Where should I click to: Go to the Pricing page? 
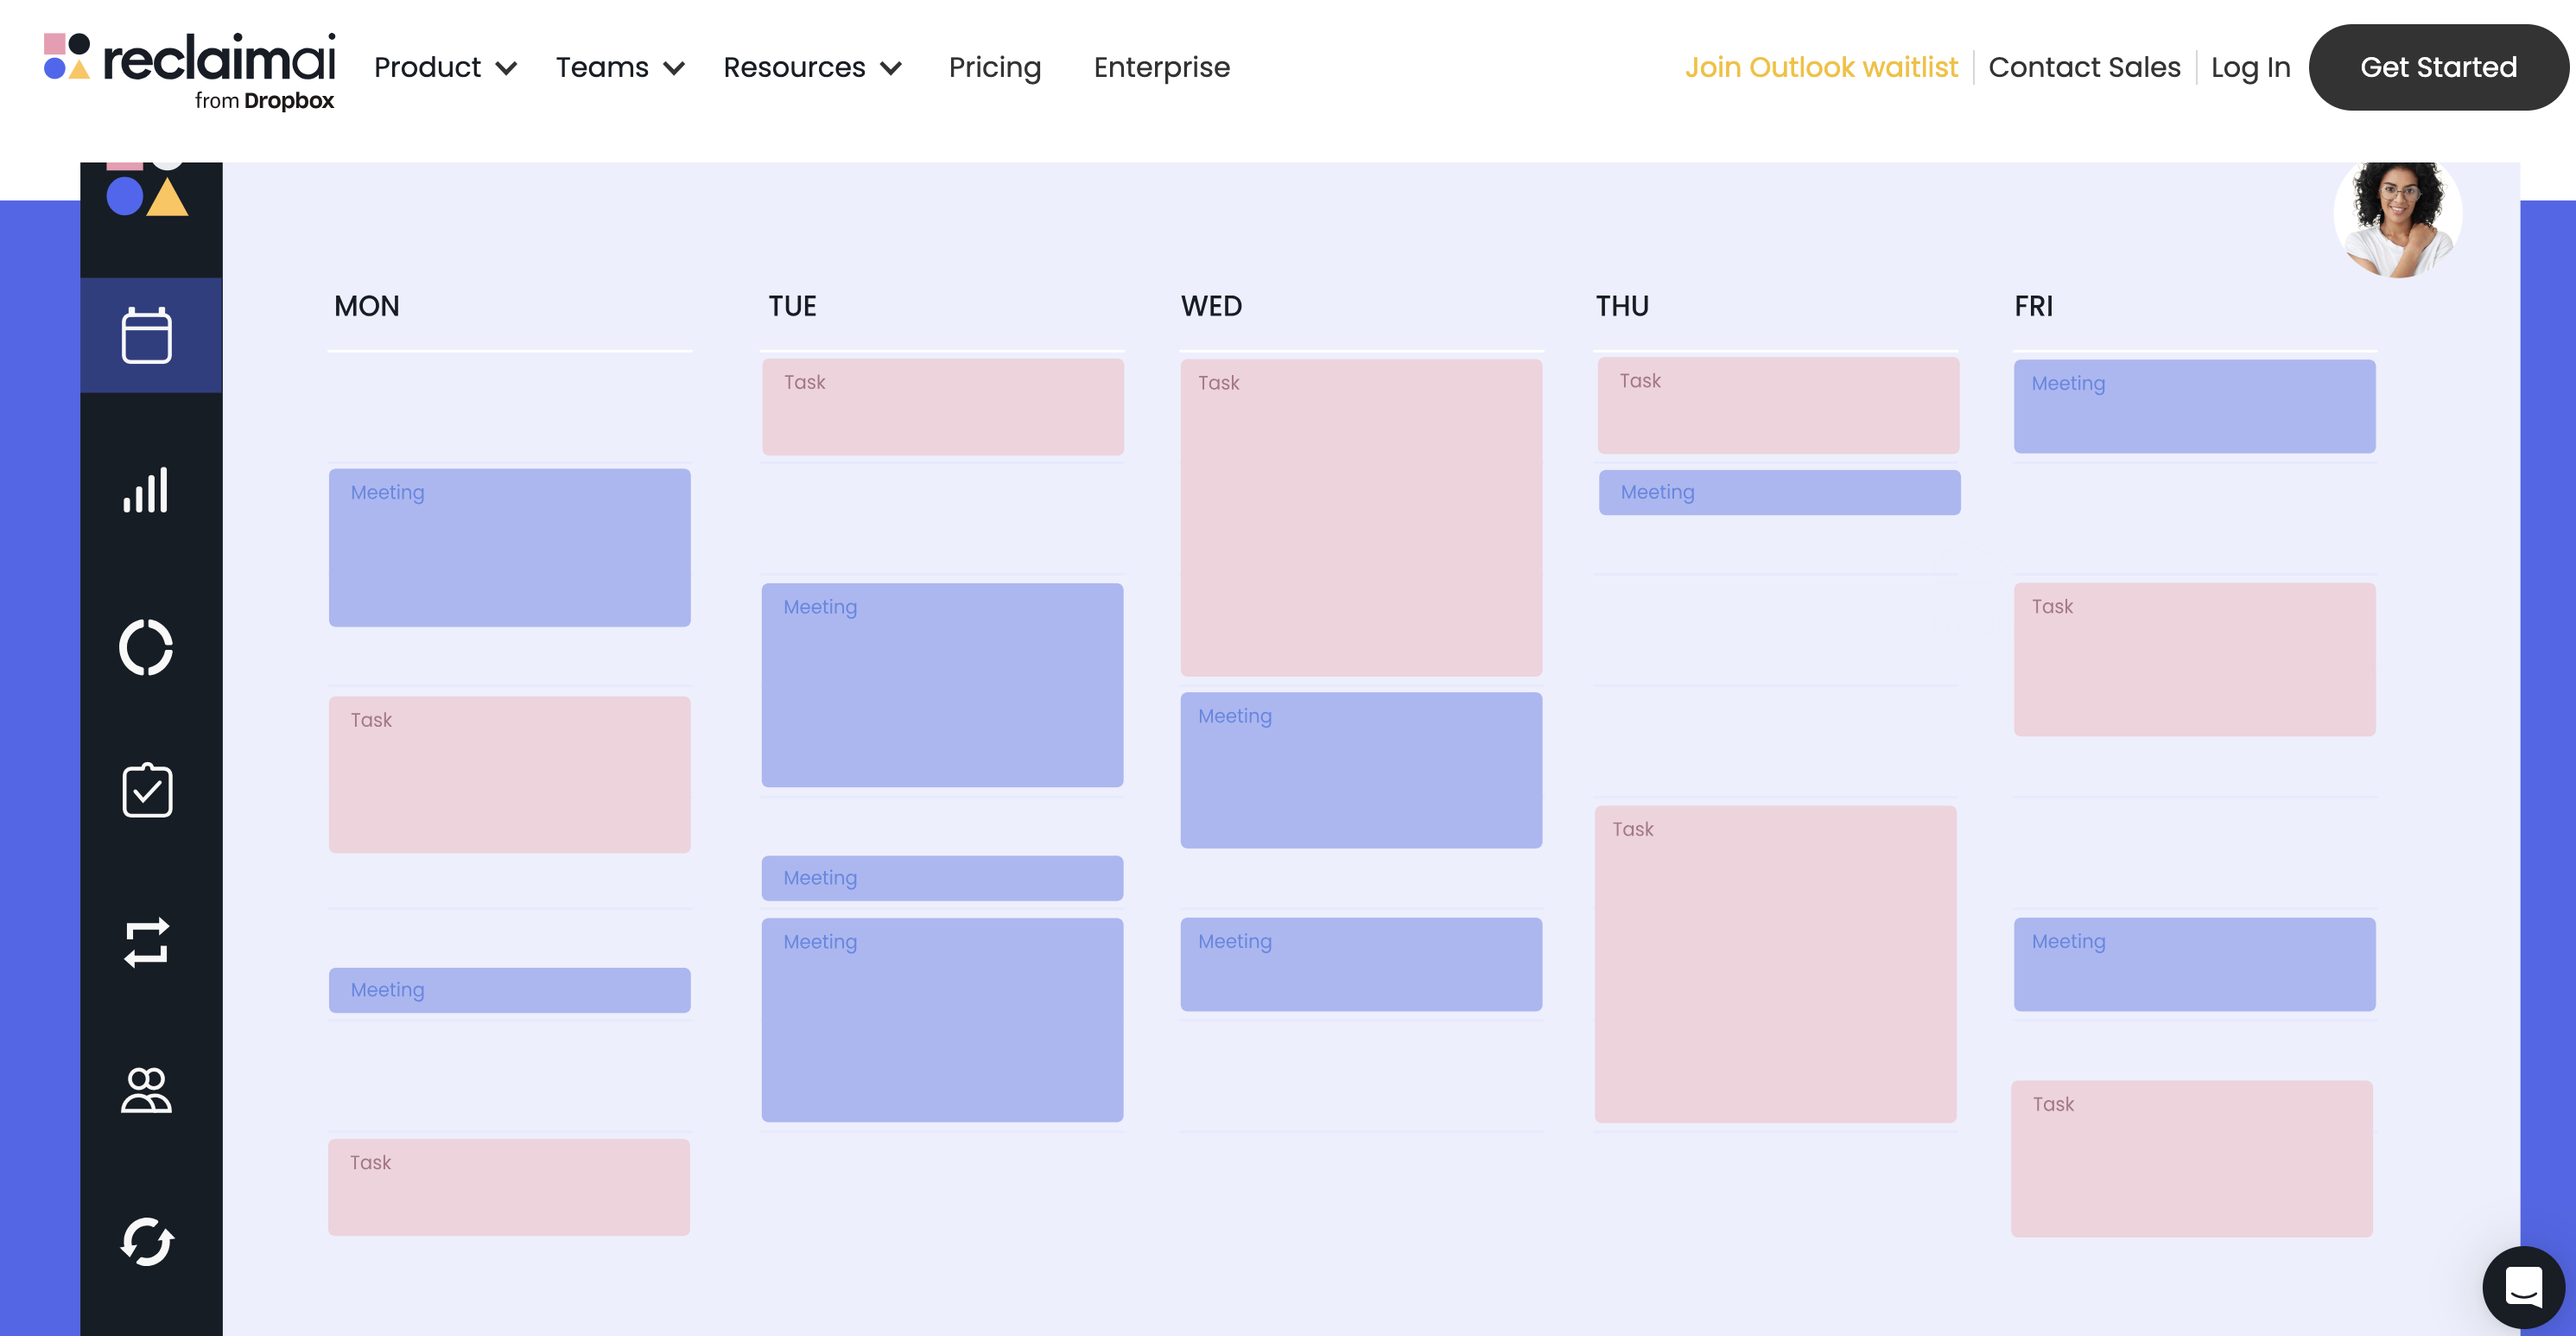click(994, 67)
